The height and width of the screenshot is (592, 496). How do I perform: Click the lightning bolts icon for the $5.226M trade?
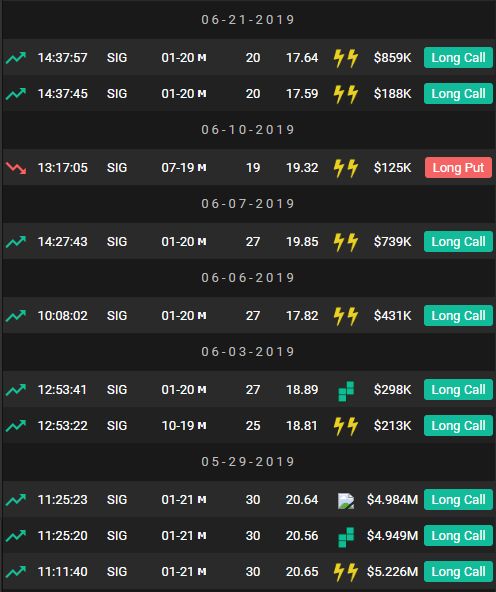pyautogui.click(x=346, y=572)
